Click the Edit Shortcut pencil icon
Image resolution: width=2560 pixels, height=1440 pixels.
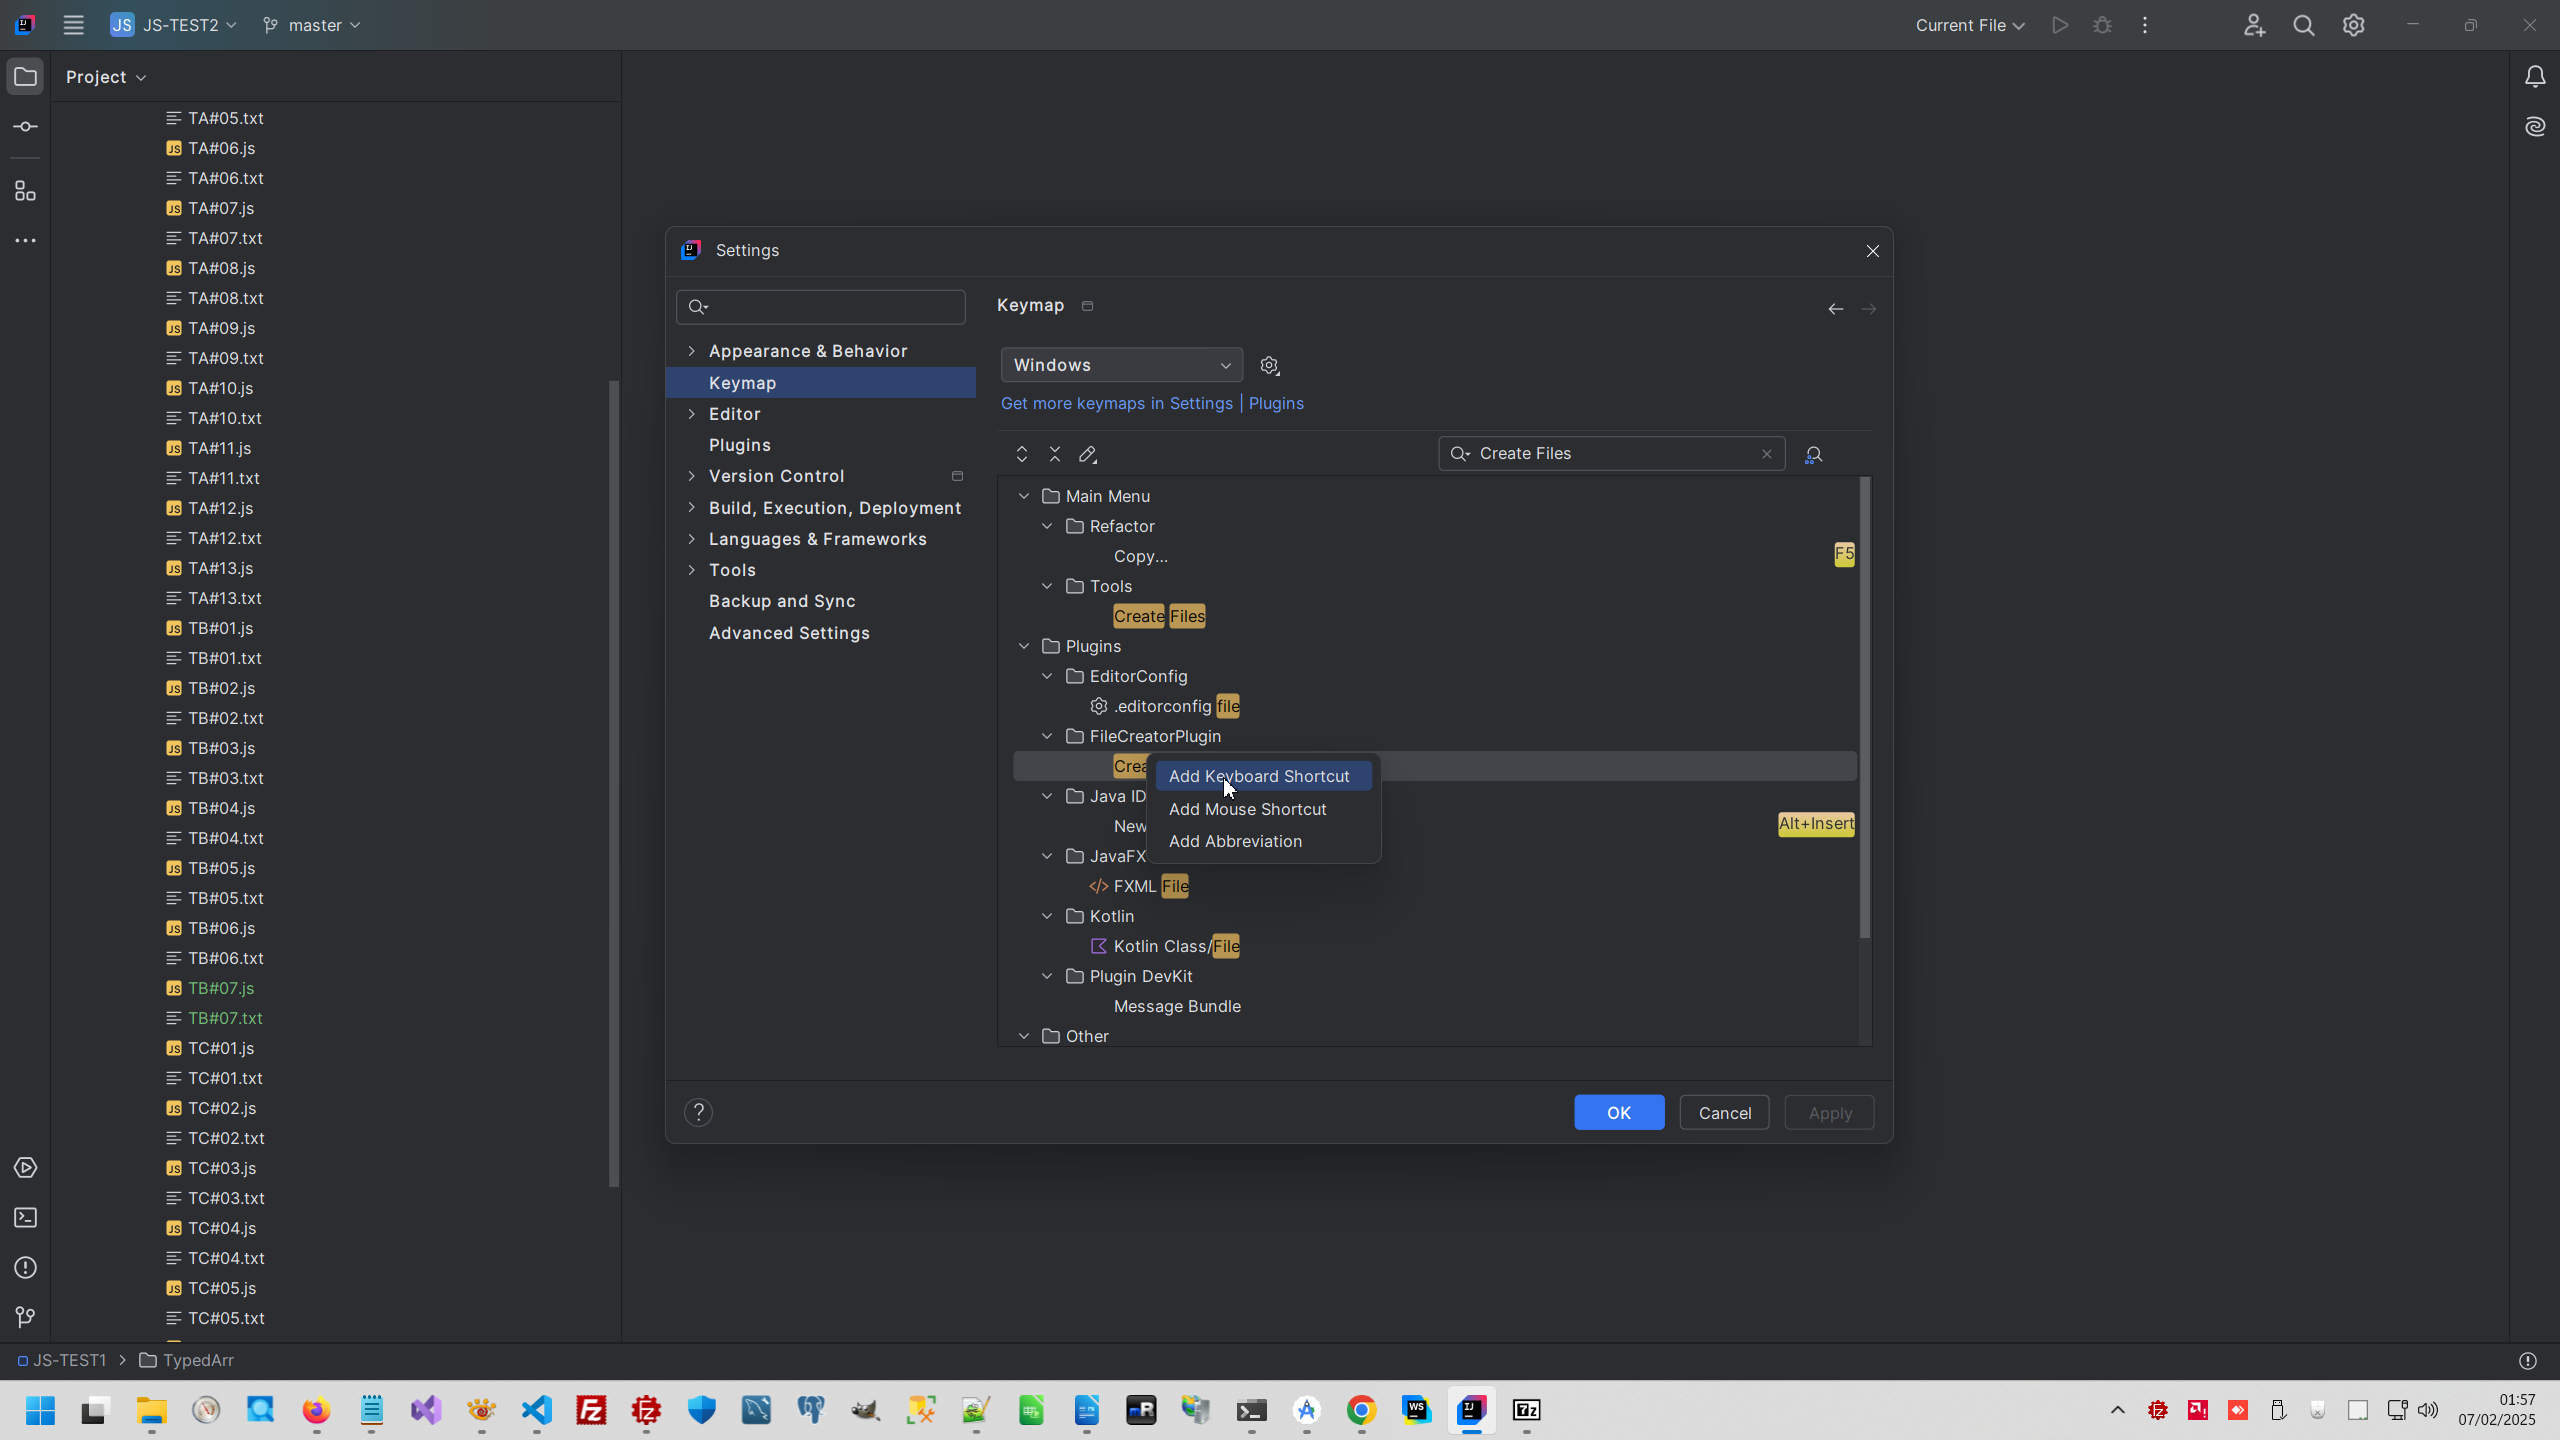click(1088, 454)
